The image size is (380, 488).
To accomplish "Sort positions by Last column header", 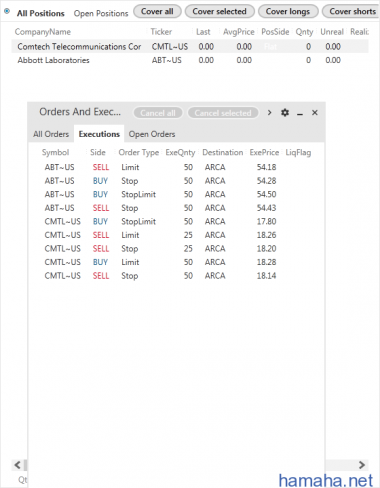I will [x=203, y=32].
